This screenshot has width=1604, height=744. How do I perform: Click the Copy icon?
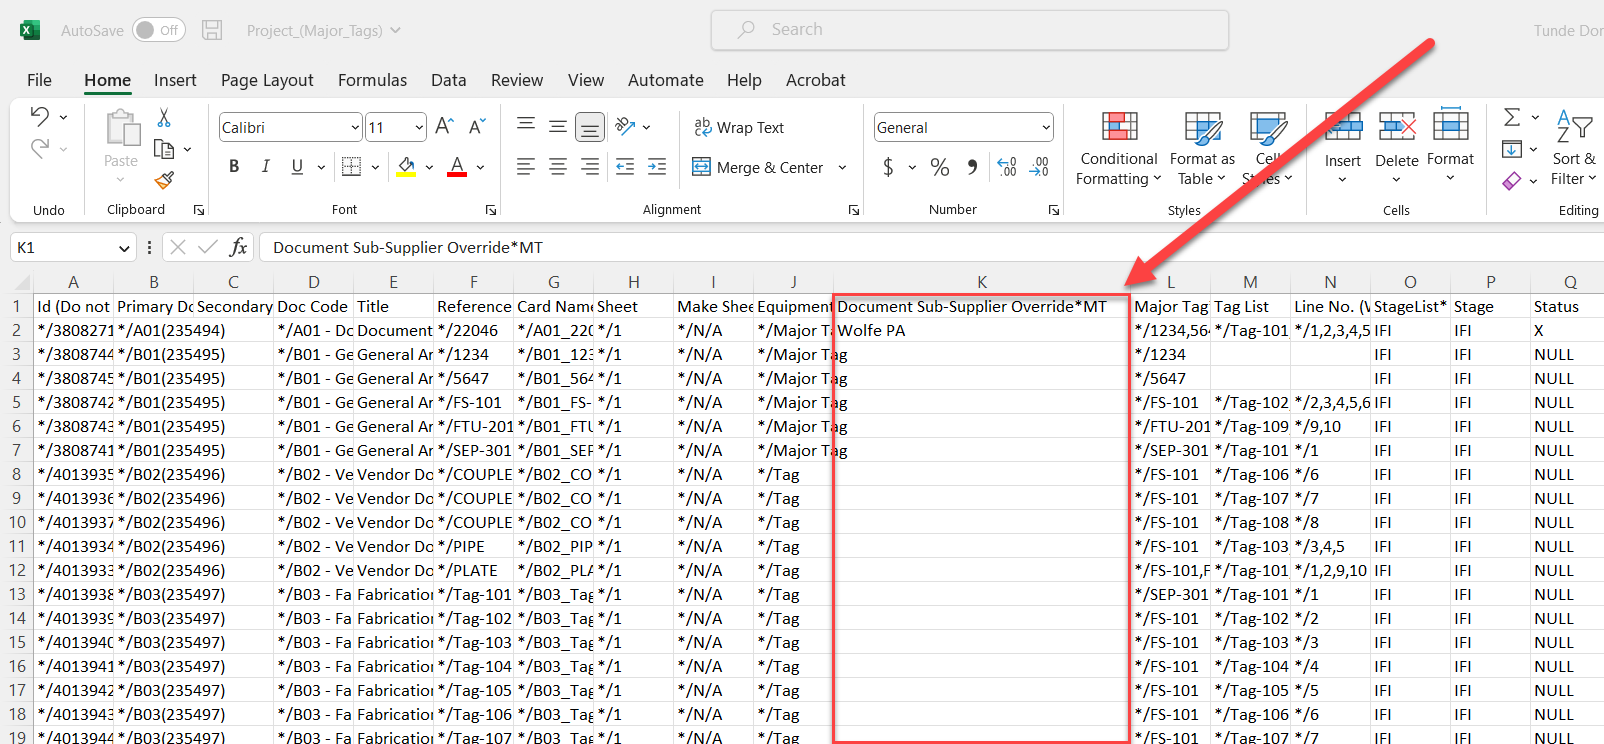tap(164, 149)
